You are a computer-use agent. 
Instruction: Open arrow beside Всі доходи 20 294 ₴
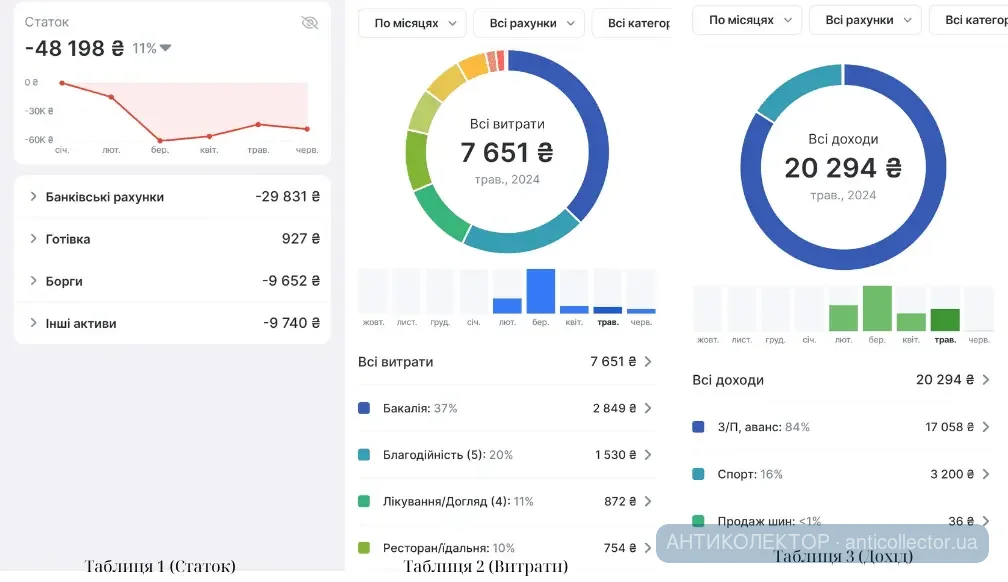(985, 380)
